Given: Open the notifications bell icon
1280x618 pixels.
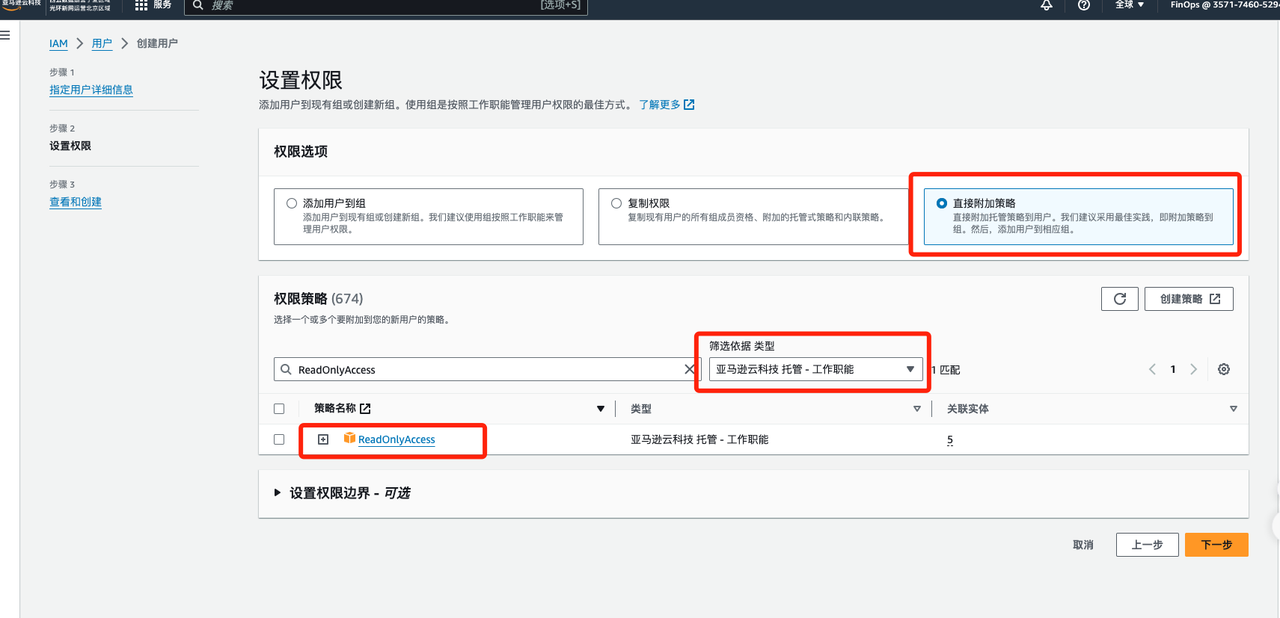Looking at the screenshot, I should click(1046, 5).
